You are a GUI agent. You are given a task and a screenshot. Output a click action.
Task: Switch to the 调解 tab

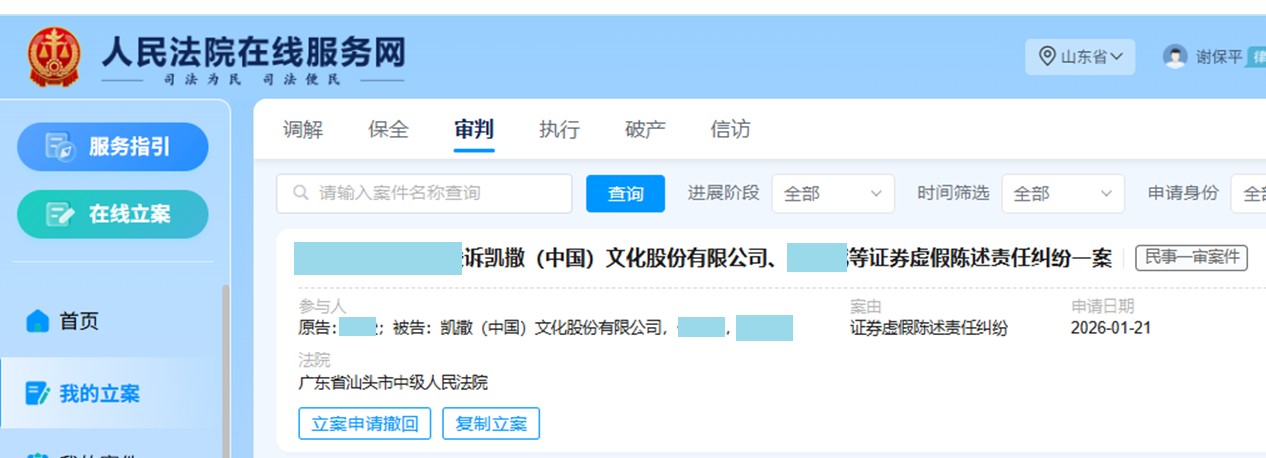pos(303,130)
